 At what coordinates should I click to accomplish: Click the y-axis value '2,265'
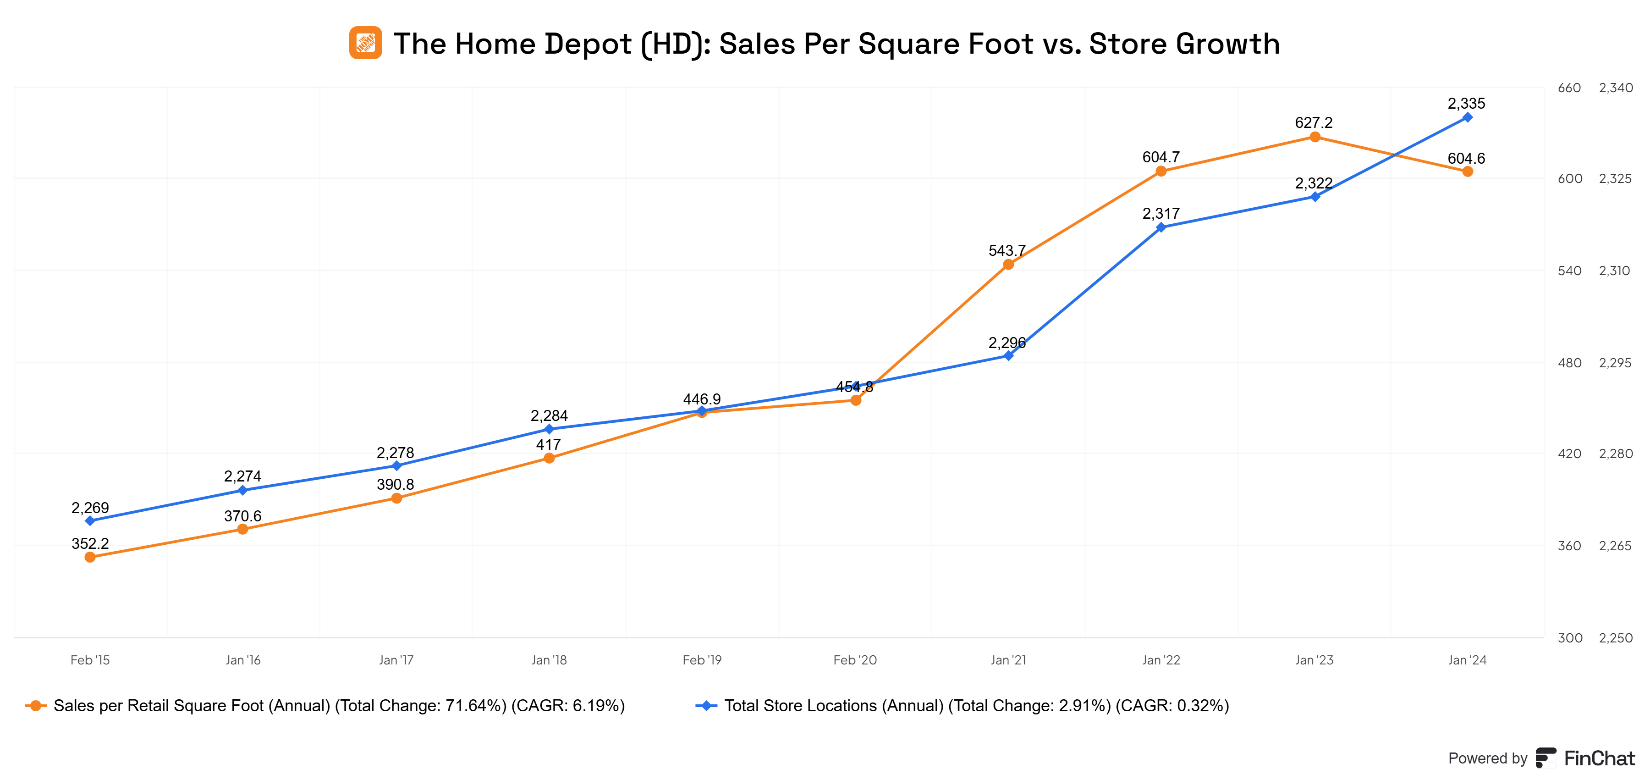pyautogui.click(x=1616, y=546)
